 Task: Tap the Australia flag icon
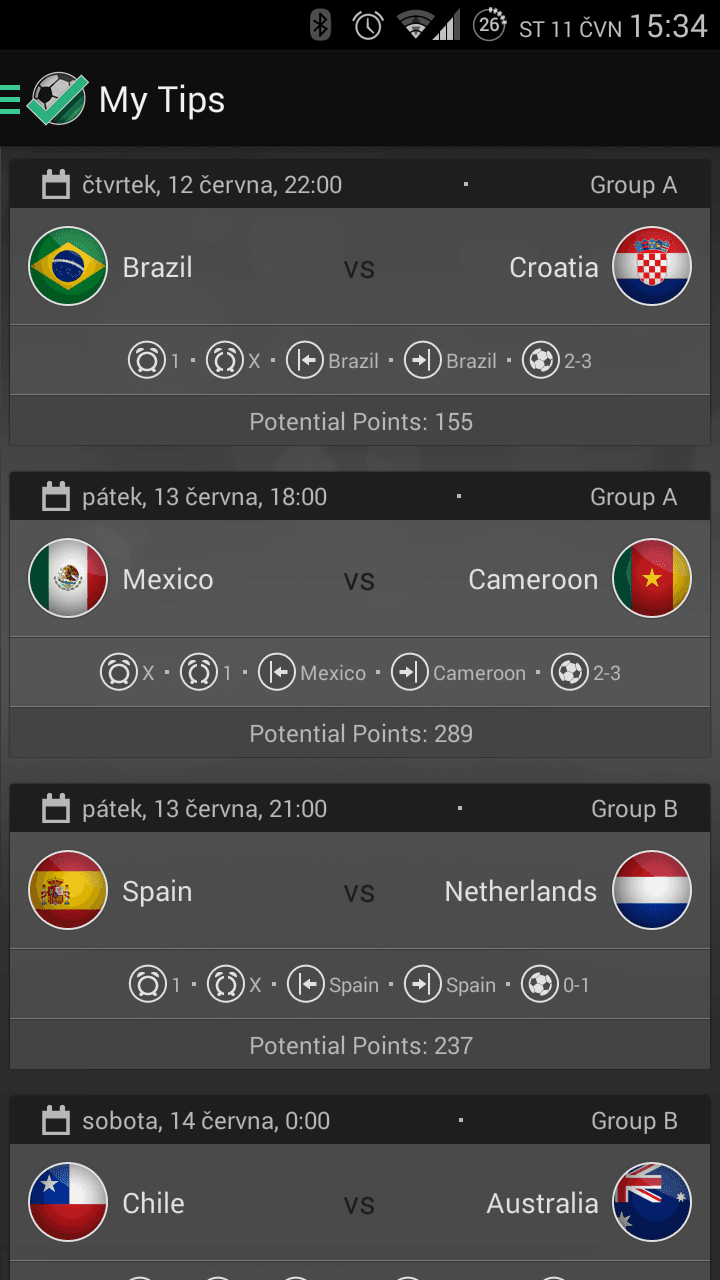click(x=652, y=1202)
